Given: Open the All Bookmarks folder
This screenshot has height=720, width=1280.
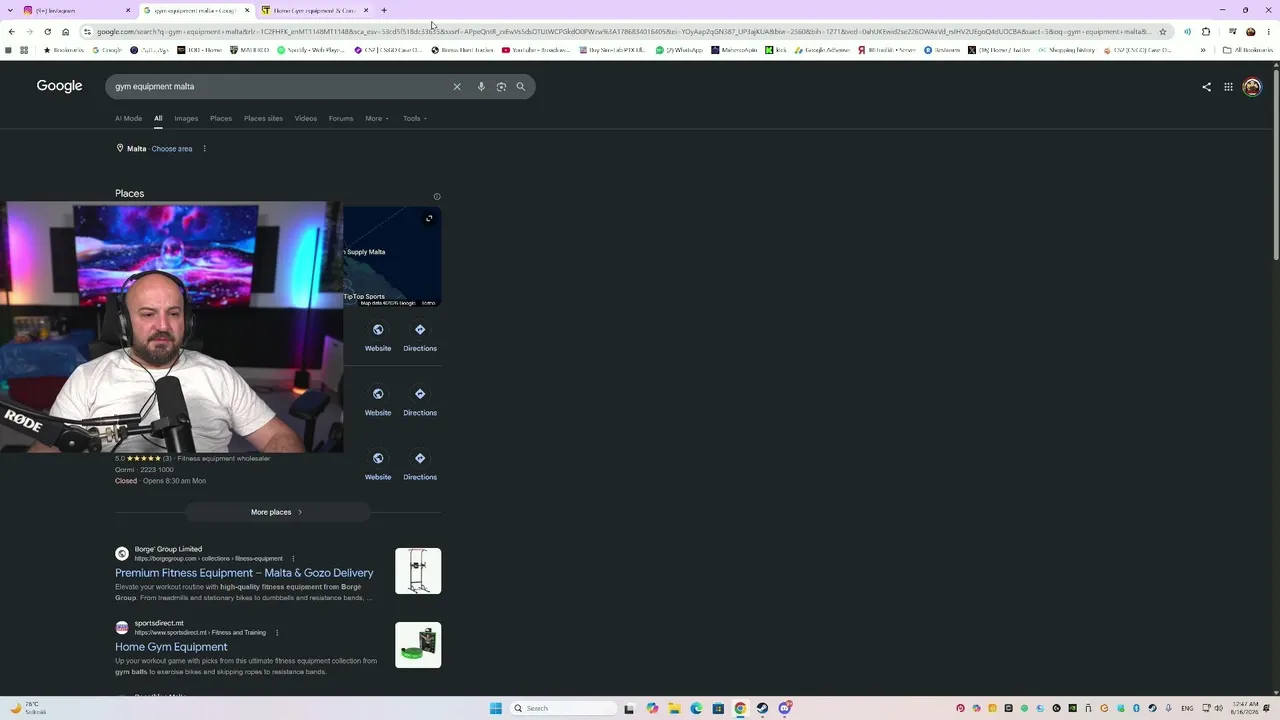Looking at the screenshot, I should (x=1248, y=50).
